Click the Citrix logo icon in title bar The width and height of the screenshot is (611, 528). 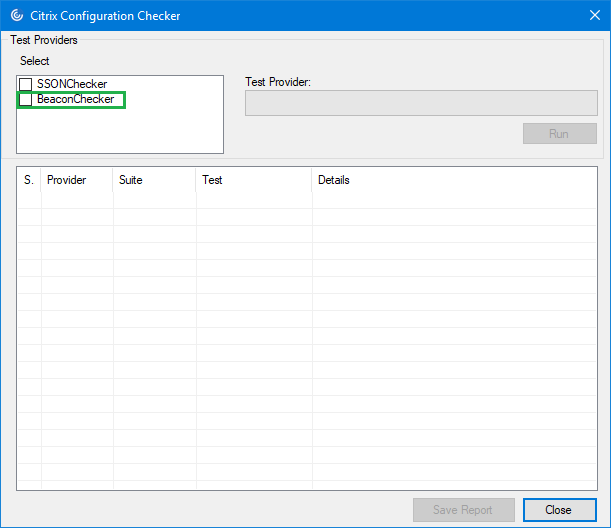(x=17, y=15)
